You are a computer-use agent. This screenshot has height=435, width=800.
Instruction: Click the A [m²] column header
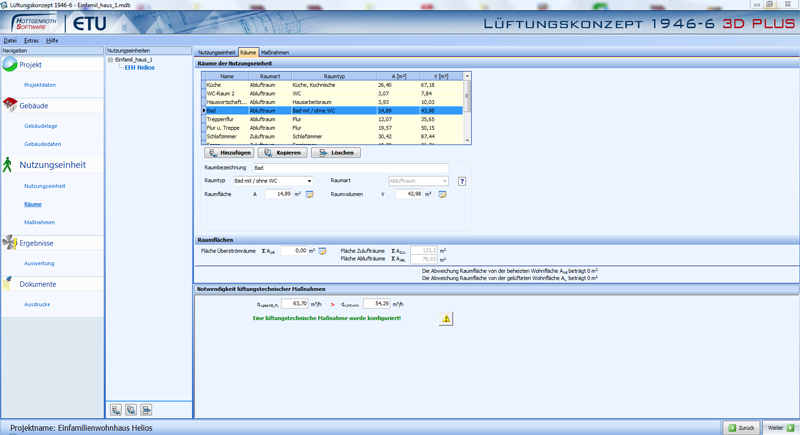coord(398,76)
